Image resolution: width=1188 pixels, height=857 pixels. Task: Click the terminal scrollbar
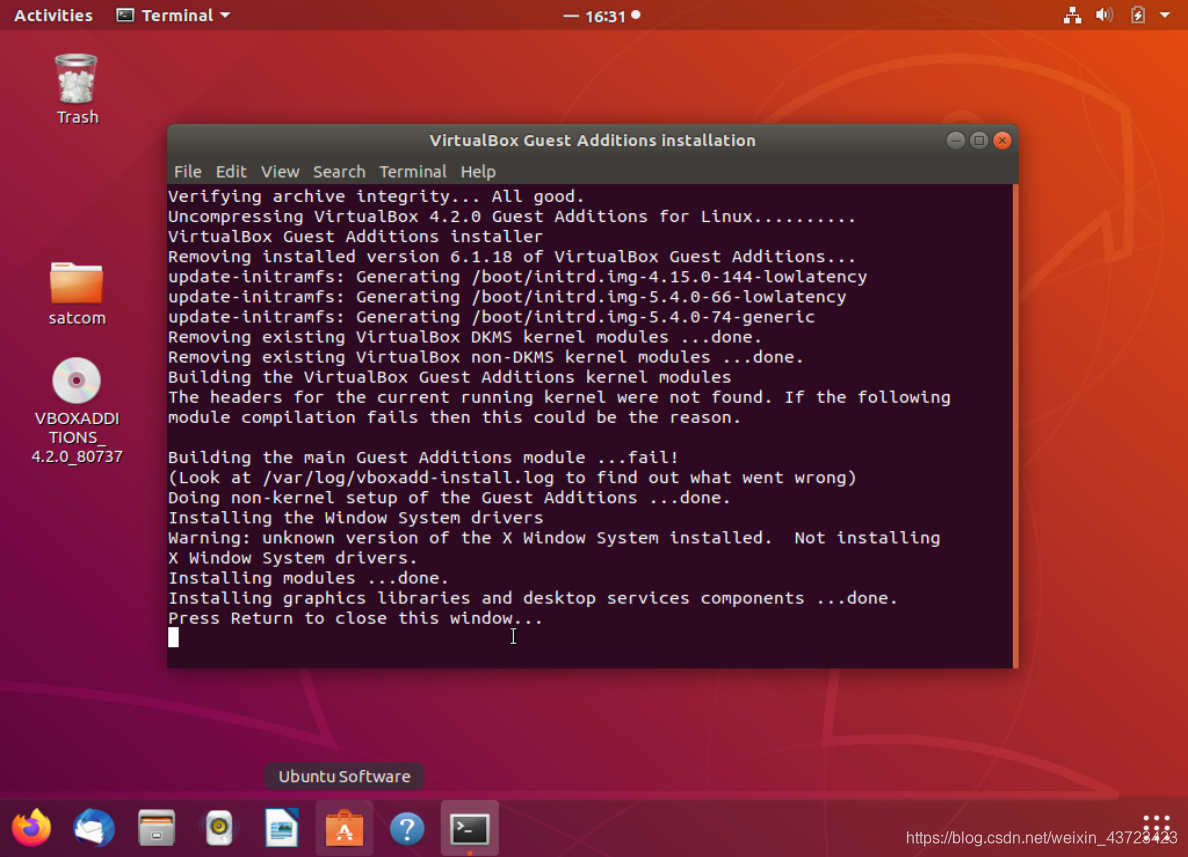coord(1015,425)
